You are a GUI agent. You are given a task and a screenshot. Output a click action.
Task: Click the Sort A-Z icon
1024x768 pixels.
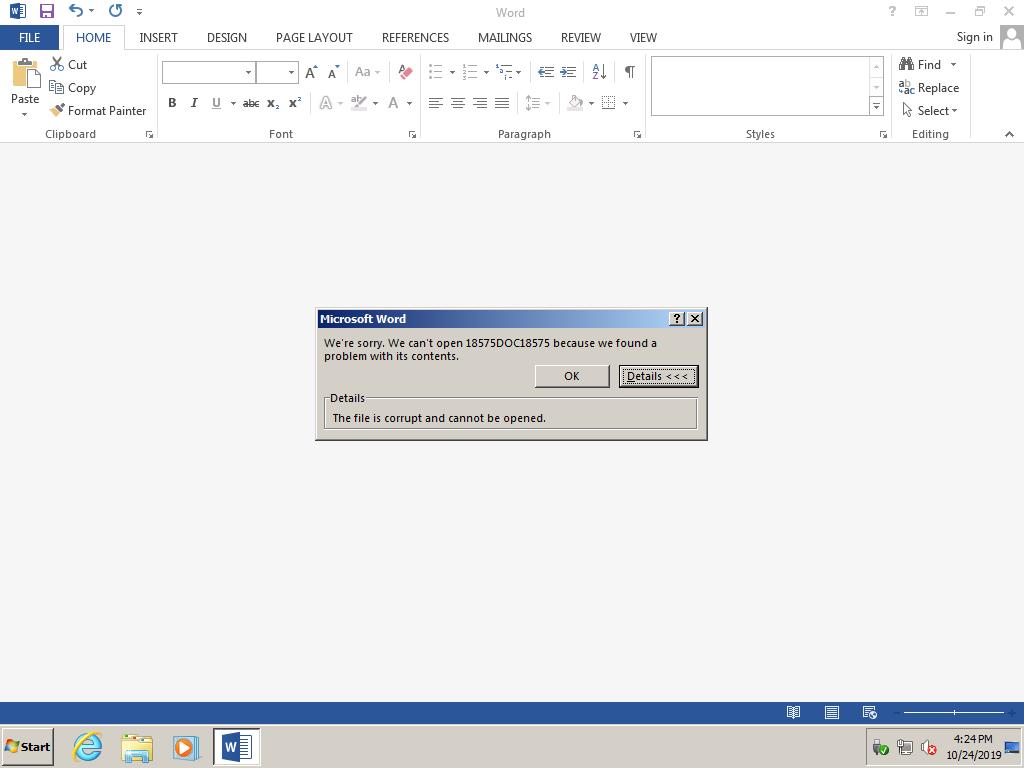coord(599,72)
